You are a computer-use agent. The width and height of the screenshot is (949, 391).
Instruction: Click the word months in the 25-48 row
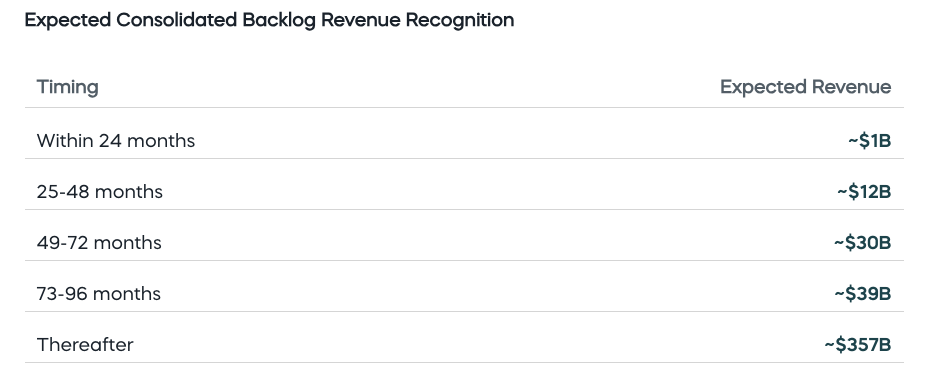pyautogui.click(x=129, y=192)
